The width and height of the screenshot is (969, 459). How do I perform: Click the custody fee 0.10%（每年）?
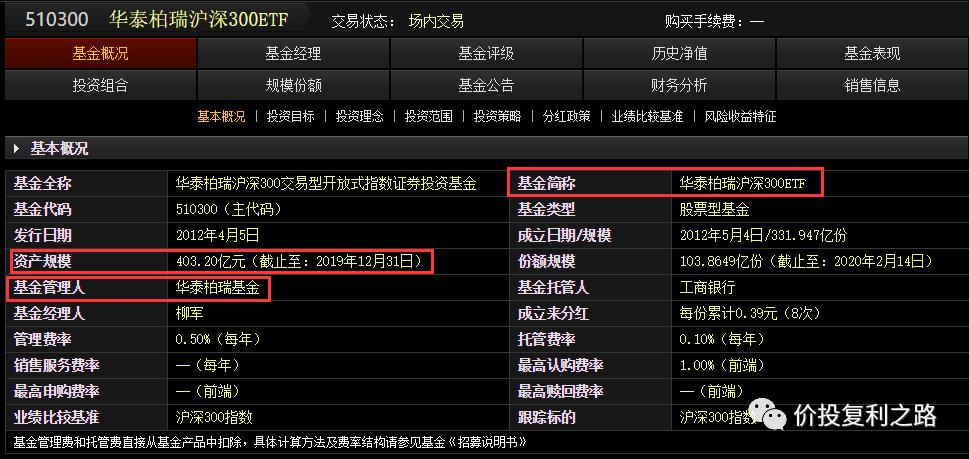(722, 339)
